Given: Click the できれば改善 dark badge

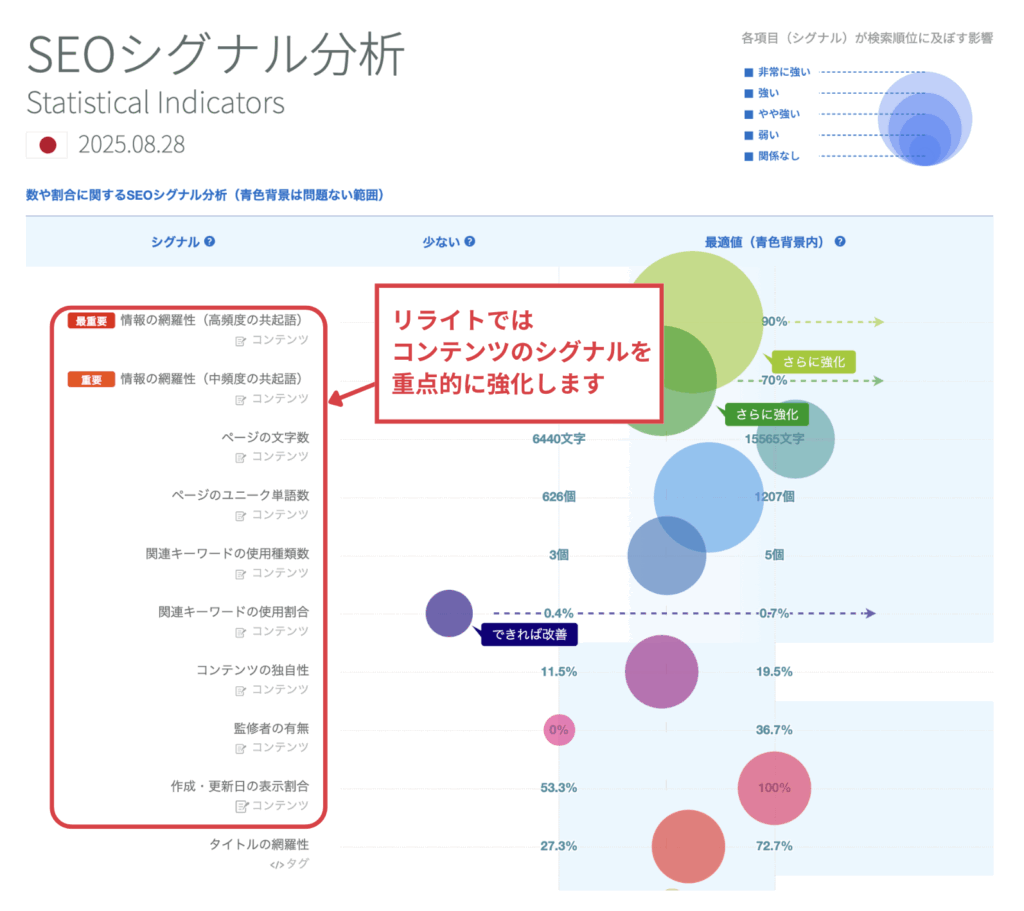Looking at the screenshot, I should (528, 635).
